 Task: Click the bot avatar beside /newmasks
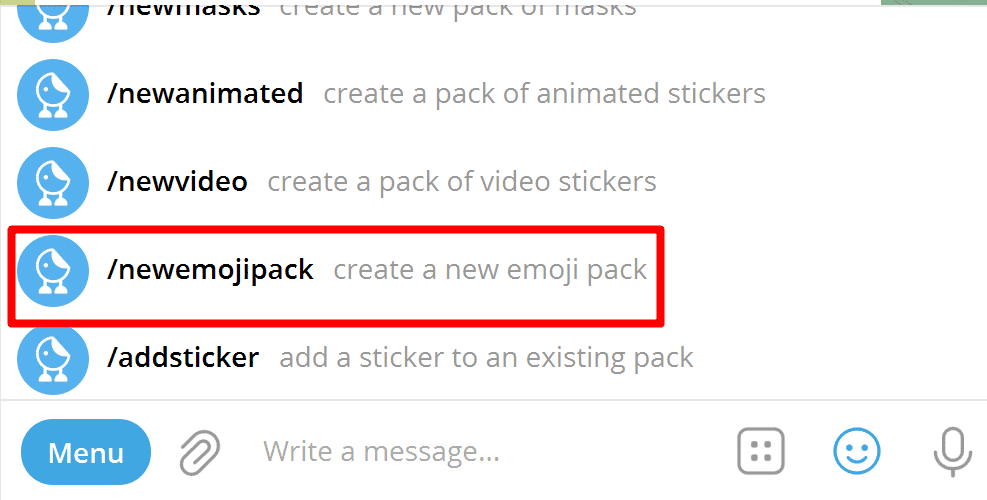[54, 14]
